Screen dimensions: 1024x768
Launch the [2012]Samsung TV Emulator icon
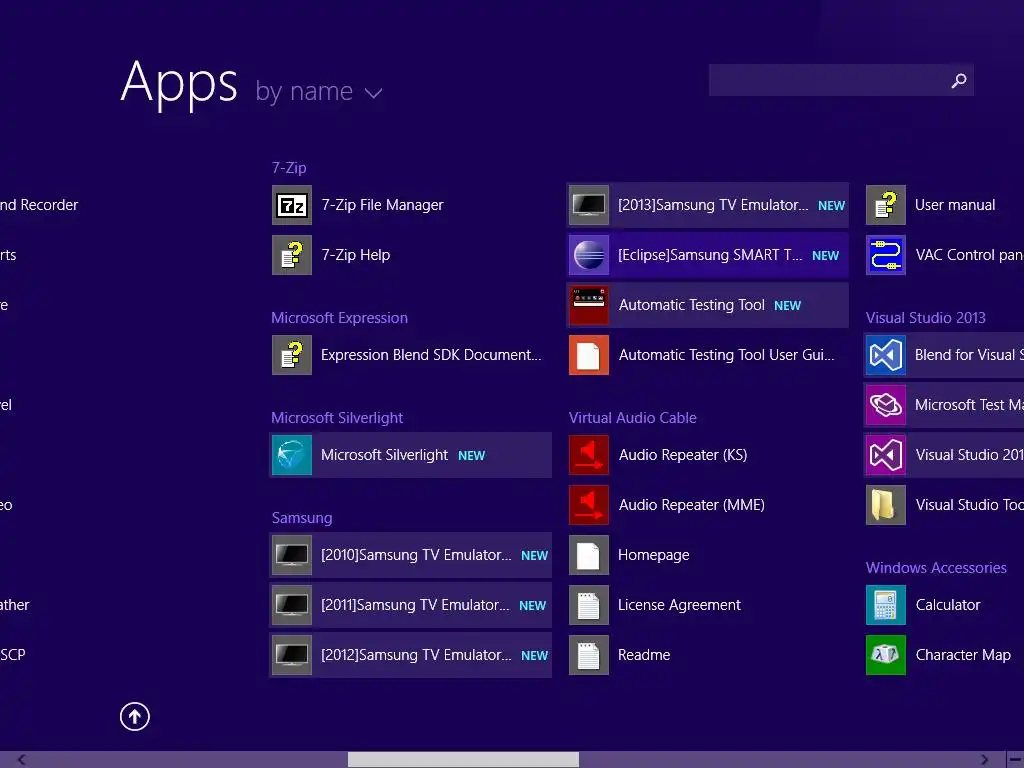point(291,655)
